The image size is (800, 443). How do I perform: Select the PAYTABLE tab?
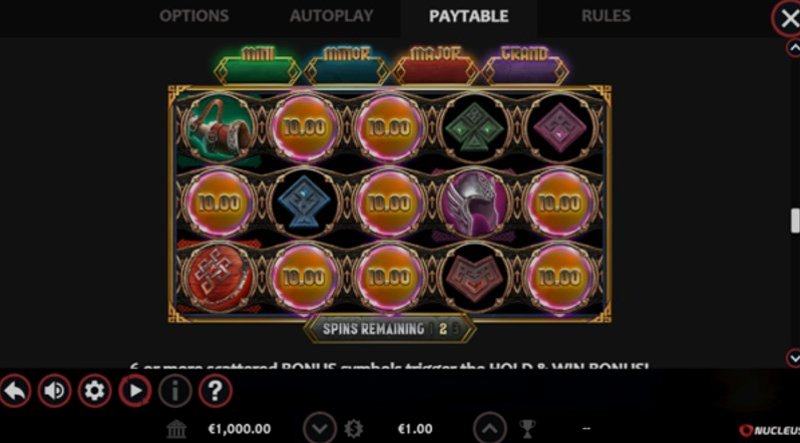469,16
